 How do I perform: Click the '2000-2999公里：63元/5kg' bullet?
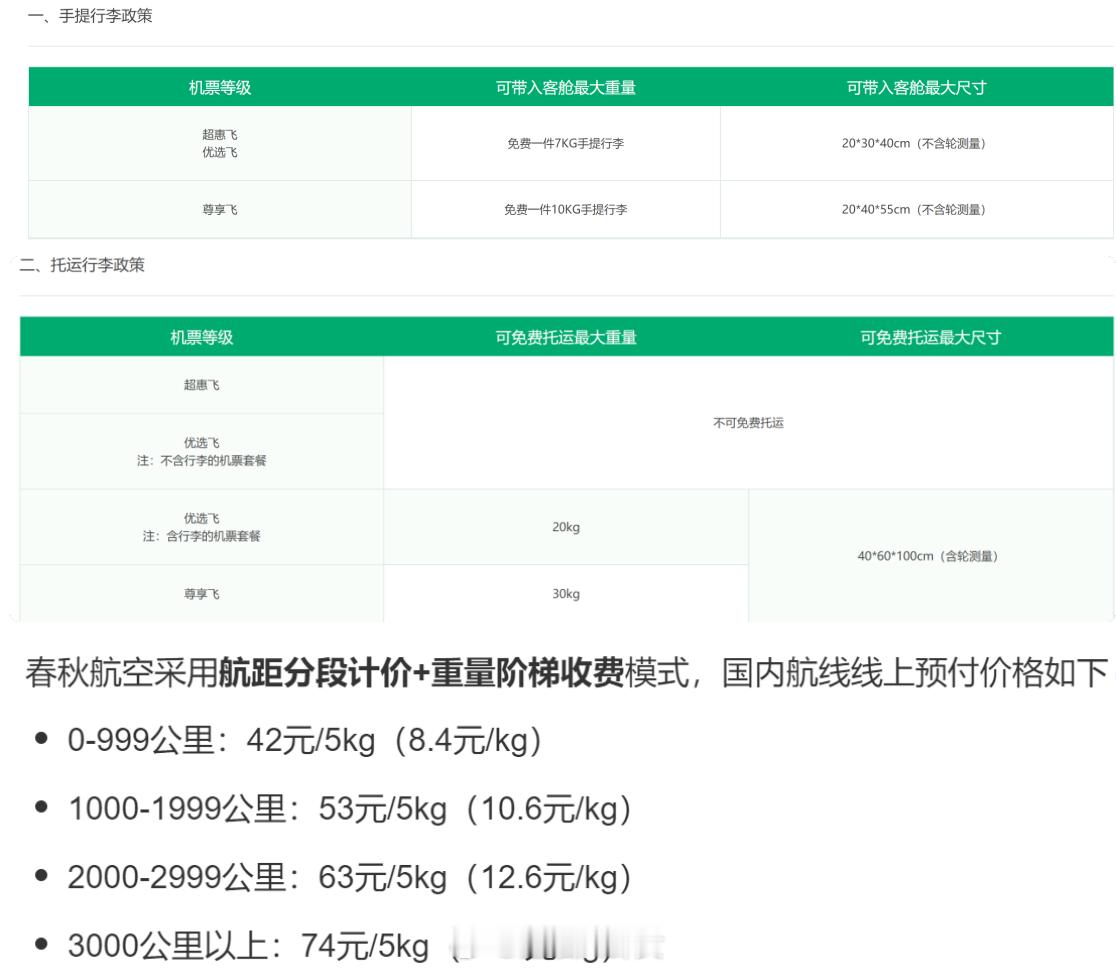click(349, 877)
